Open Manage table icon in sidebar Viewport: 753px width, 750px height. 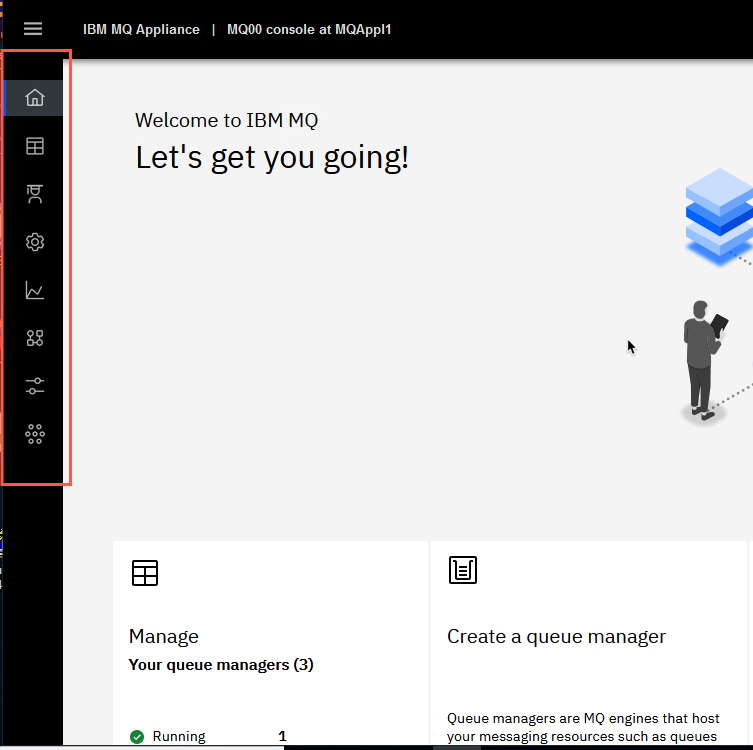35,146
